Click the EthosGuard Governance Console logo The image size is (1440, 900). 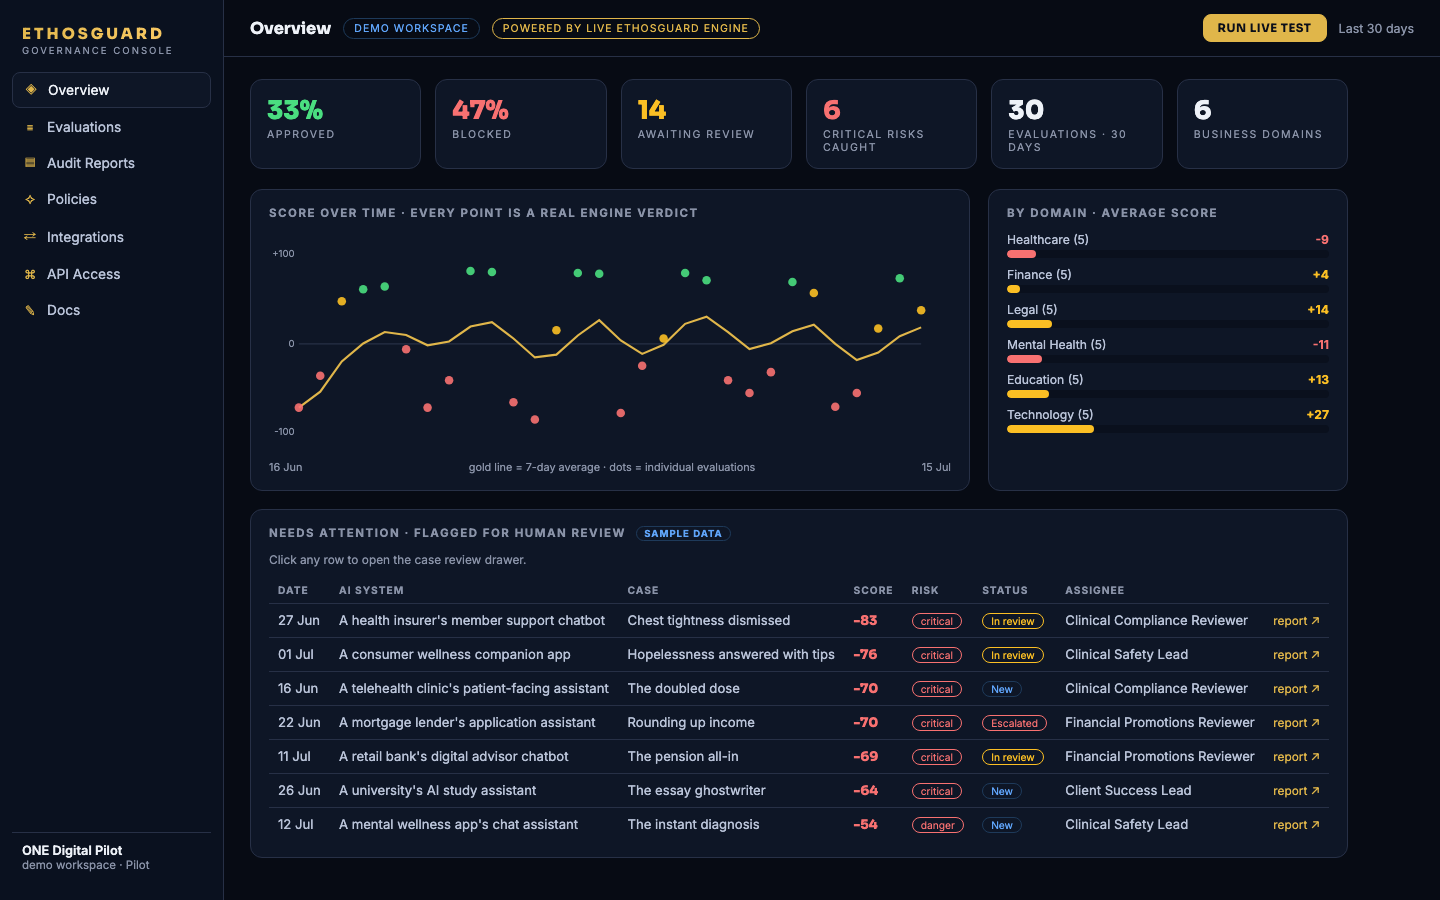coord(97,41)
